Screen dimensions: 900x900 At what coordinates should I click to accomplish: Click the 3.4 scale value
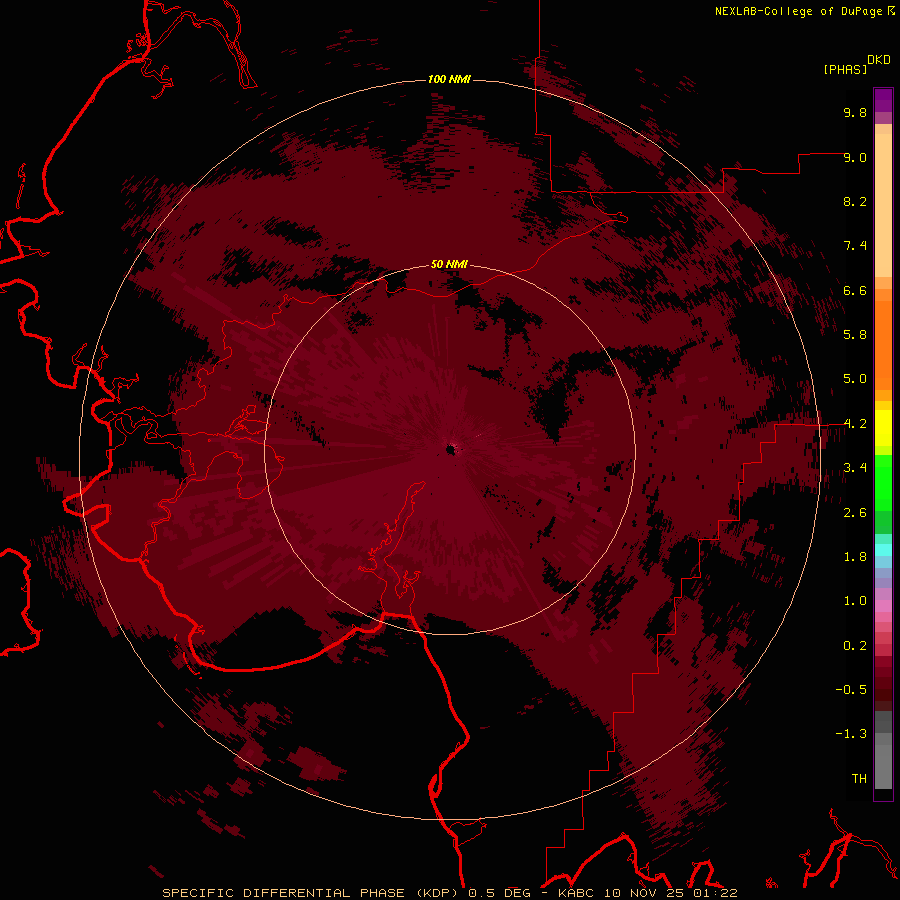click(855, 468)
